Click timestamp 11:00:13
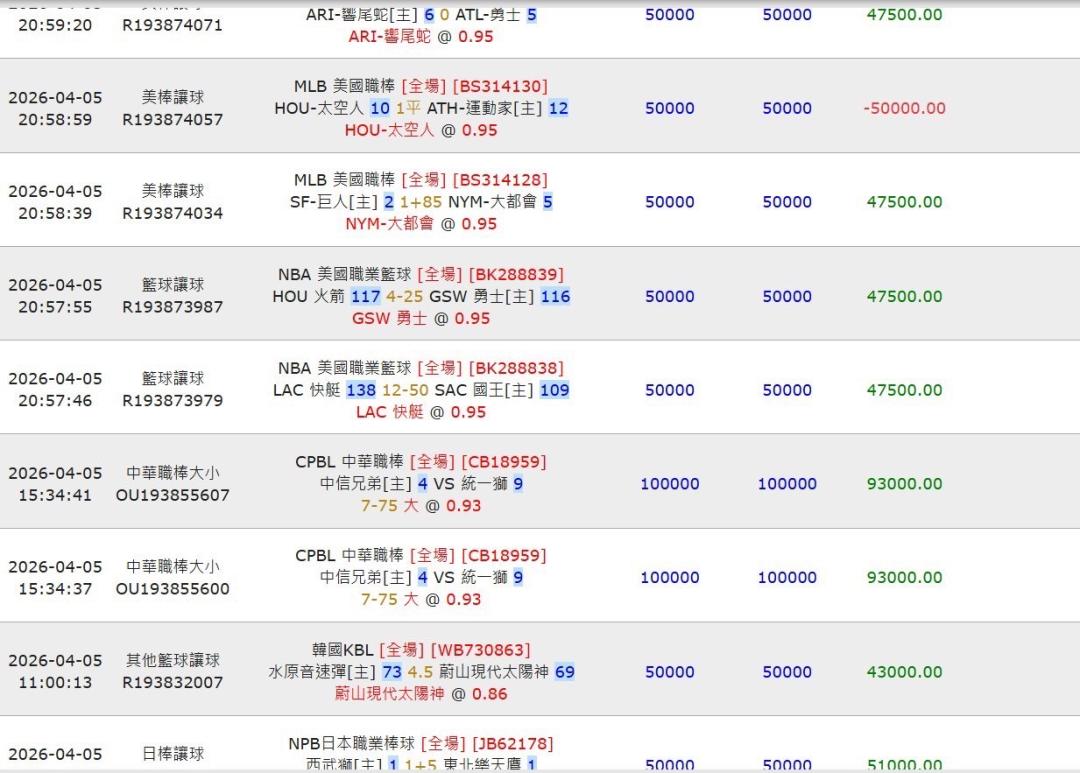The image size is (1080, 773). click(x=55, y=682)
